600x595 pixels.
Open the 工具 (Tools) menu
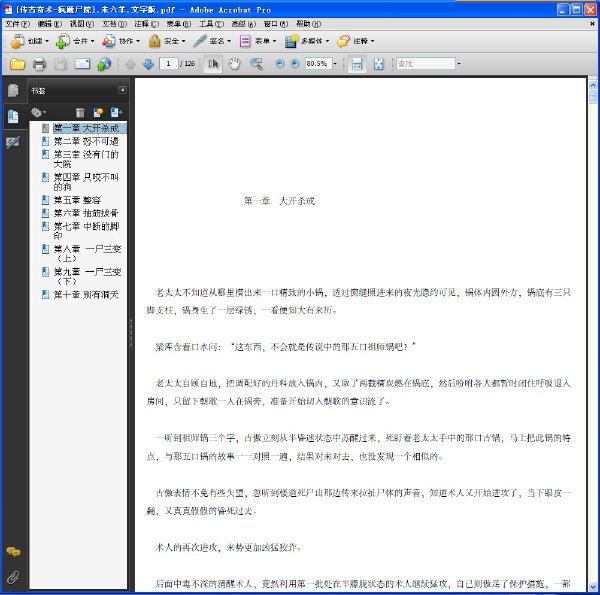pyautogui.click(x=211, y=24)
